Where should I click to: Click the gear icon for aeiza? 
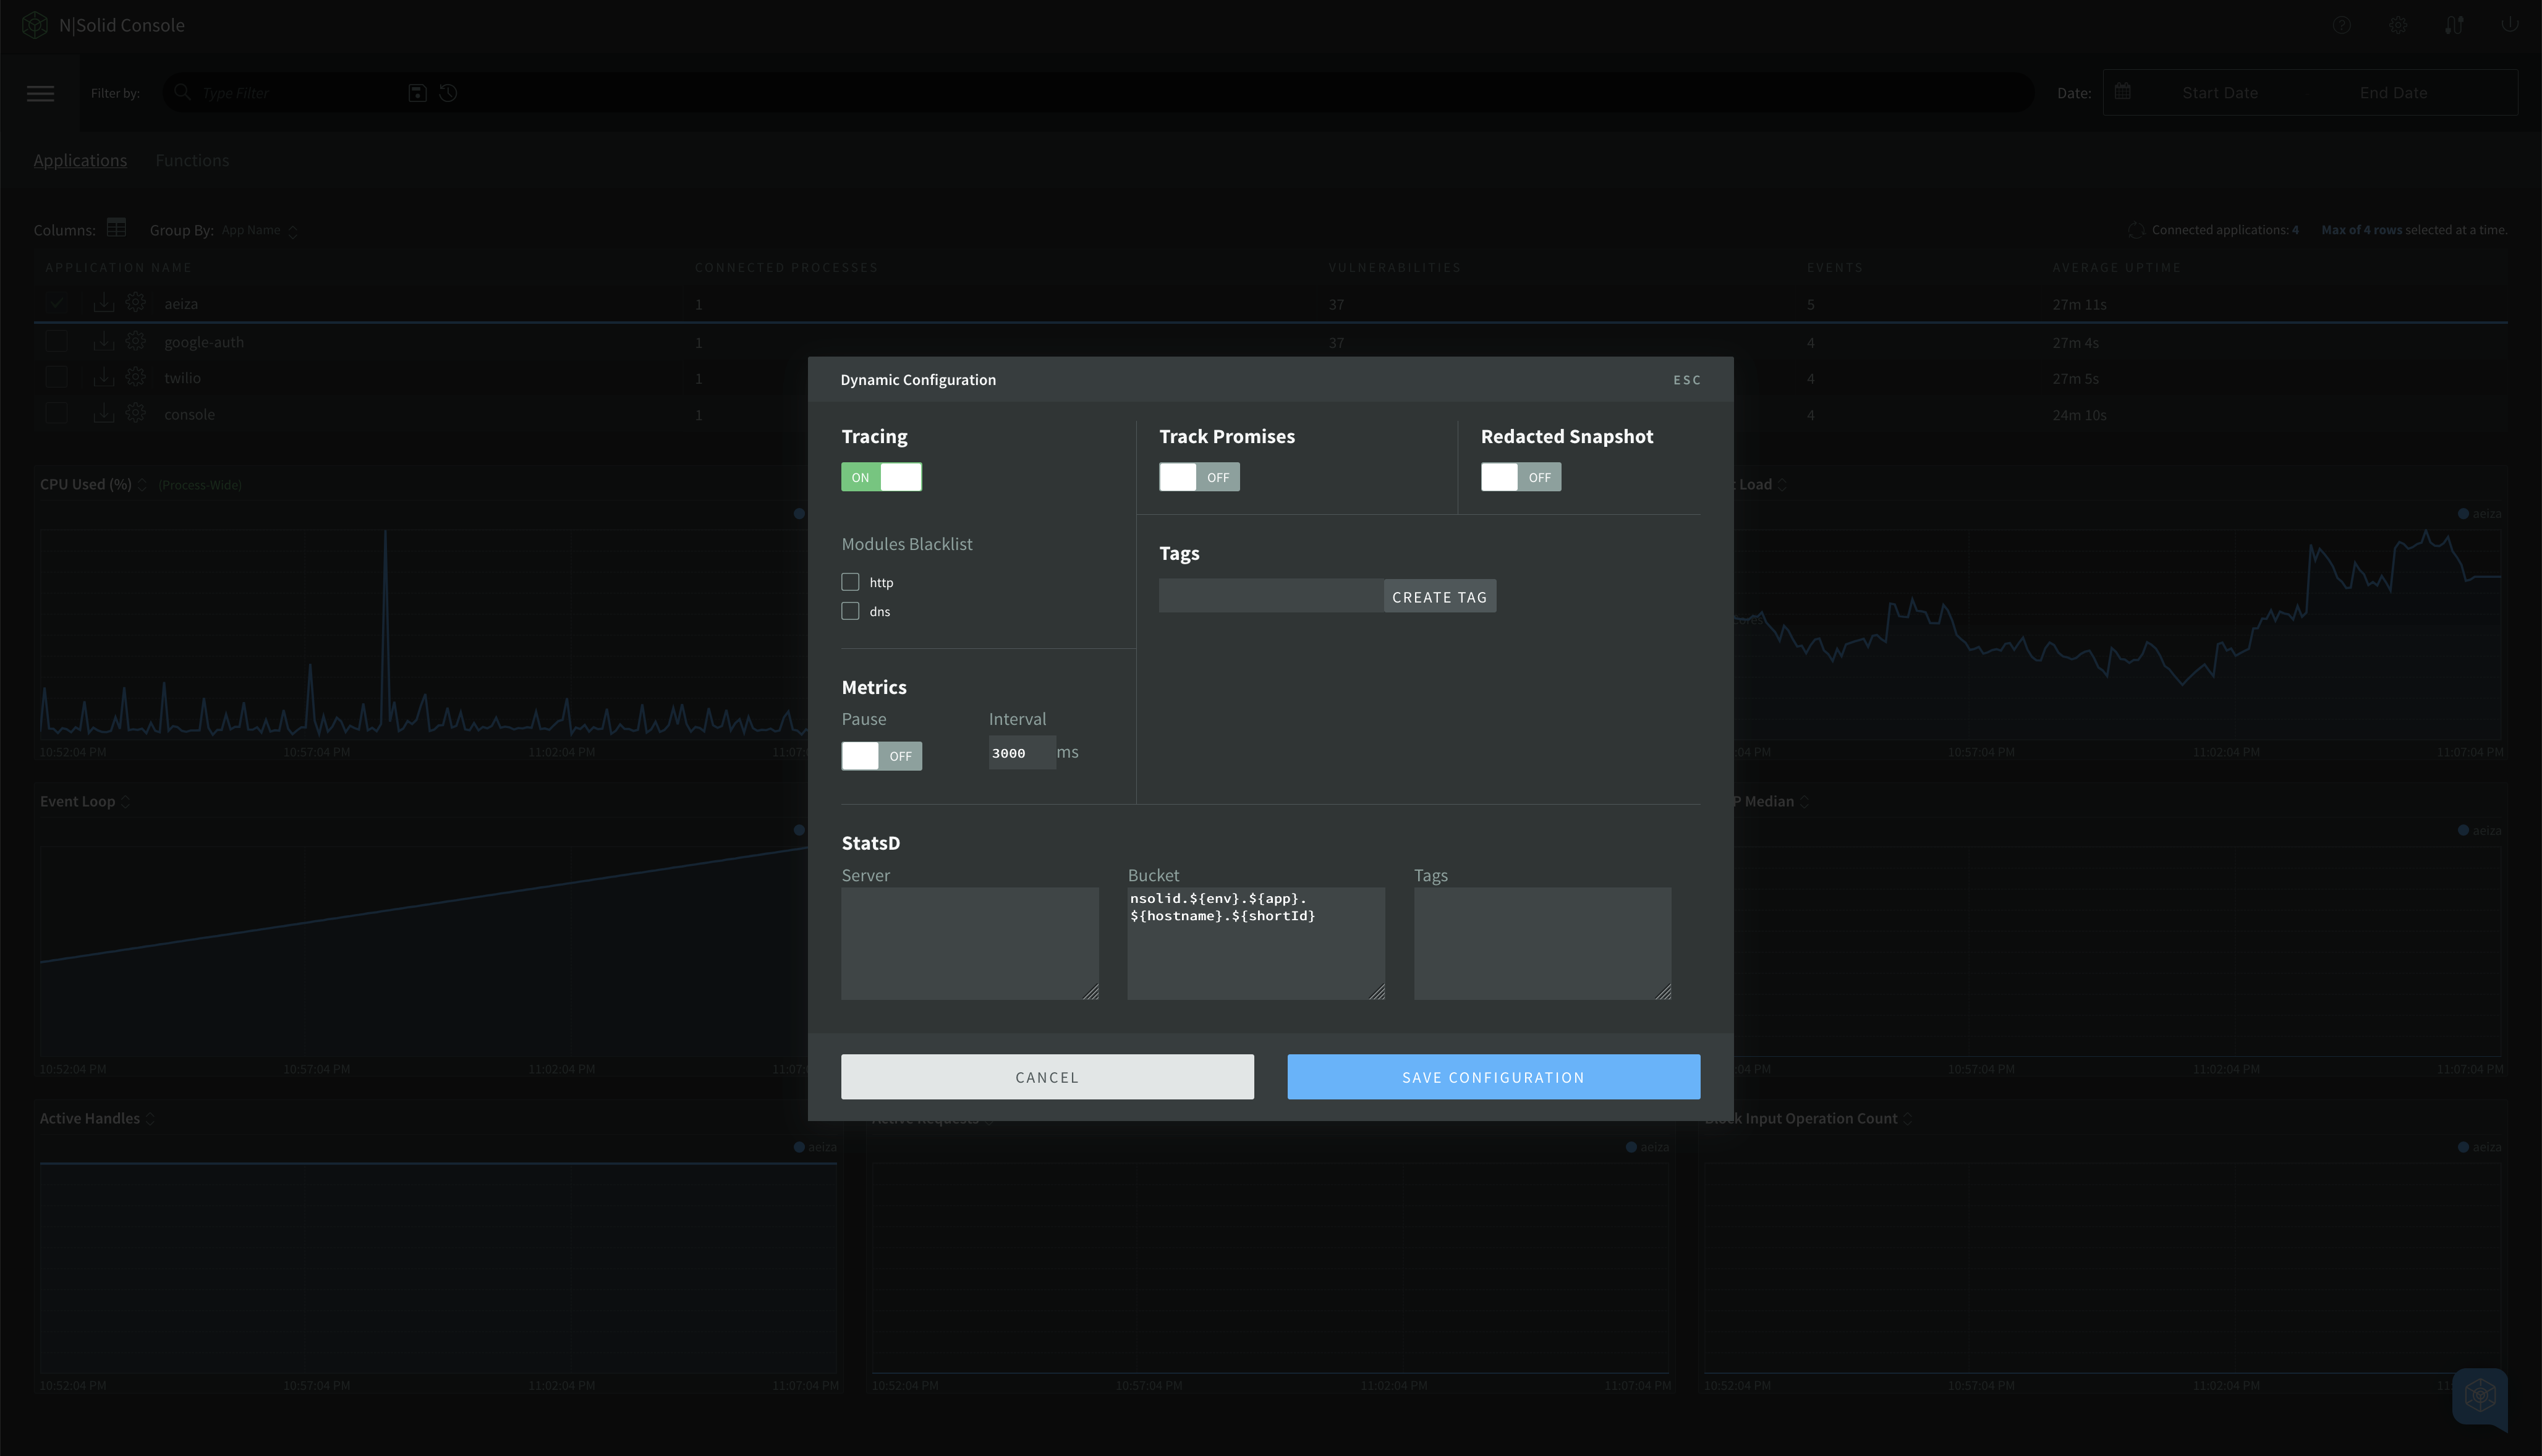tap(136, 302)
